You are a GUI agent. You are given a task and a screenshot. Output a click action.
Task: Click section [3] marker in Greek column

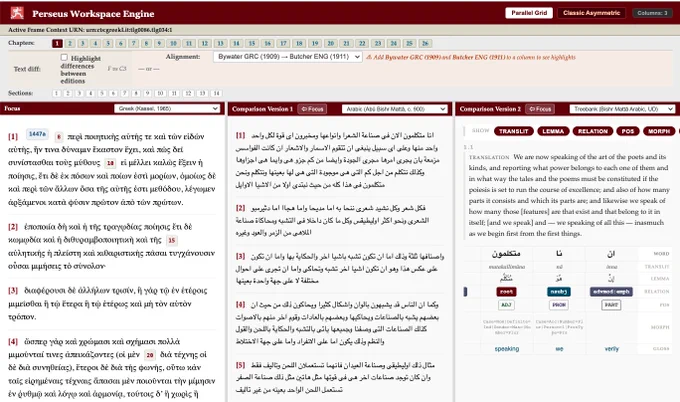[x=13, y=291]
